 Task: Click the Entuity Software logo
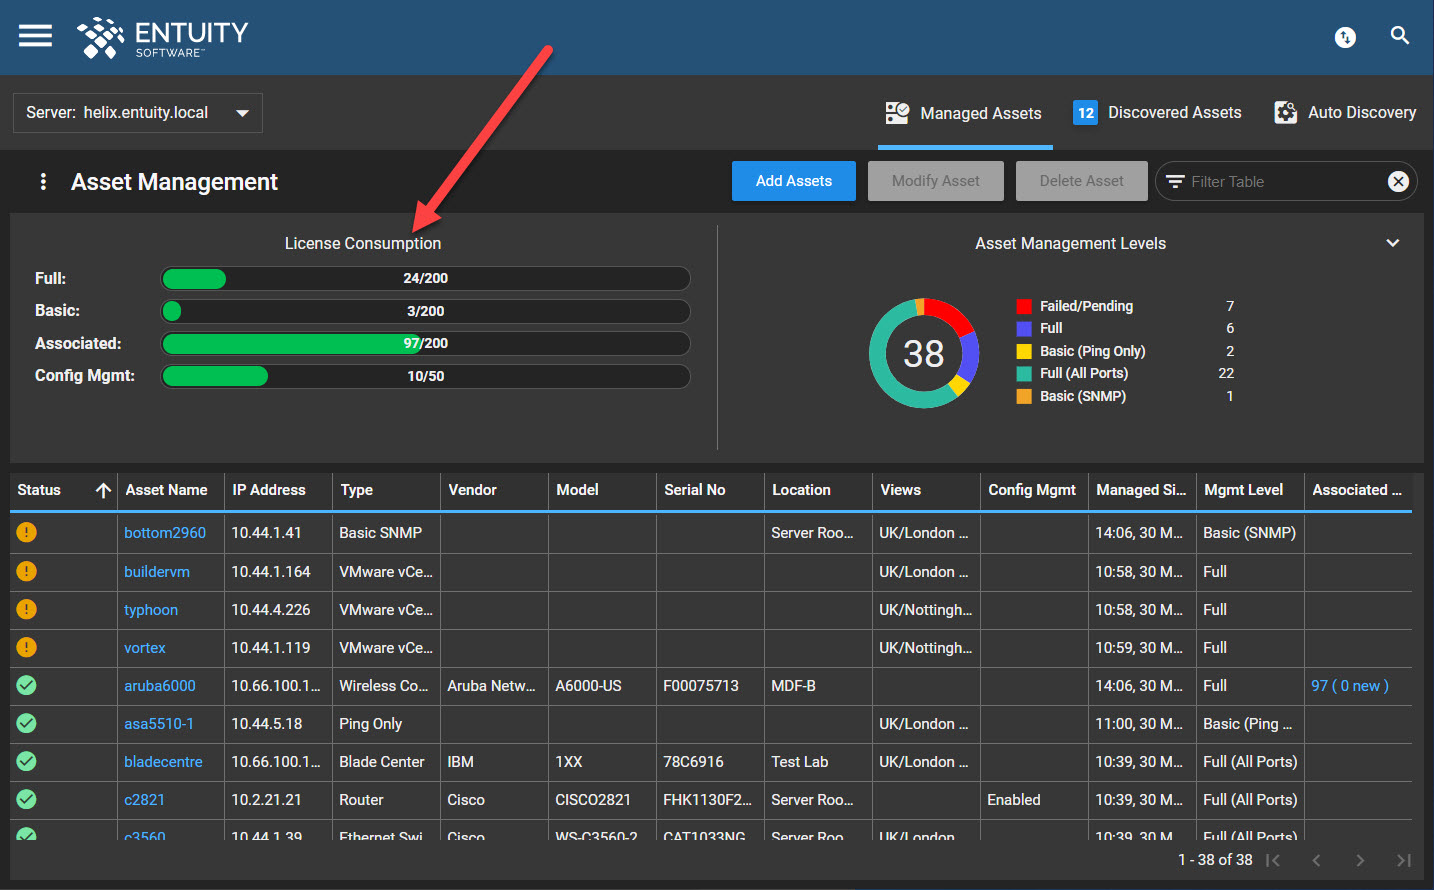[163, 38]
